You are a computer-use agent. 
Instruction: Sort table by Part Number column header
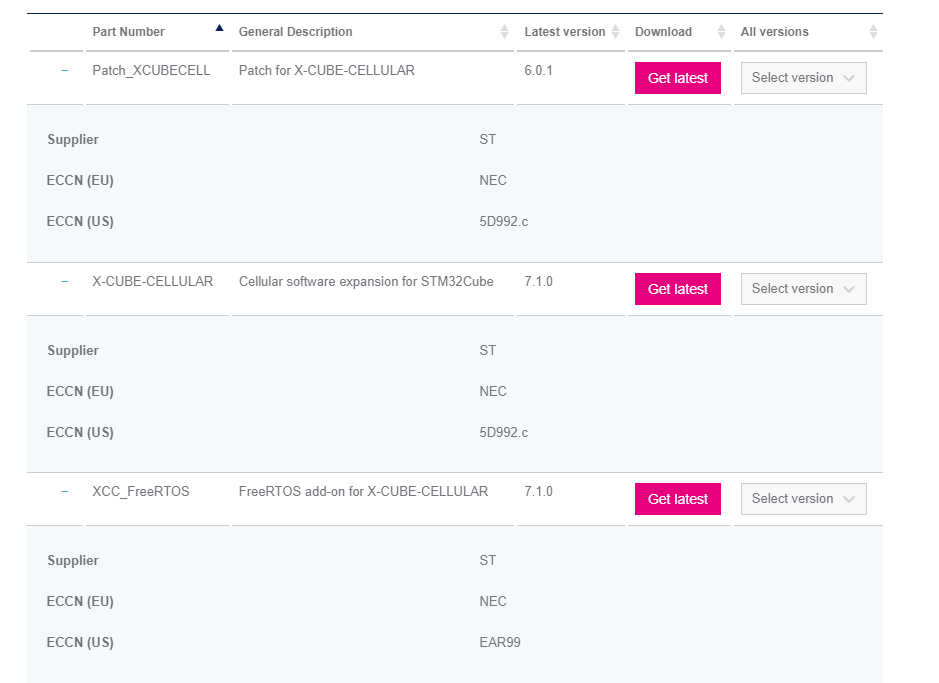(x=128, y=32)
